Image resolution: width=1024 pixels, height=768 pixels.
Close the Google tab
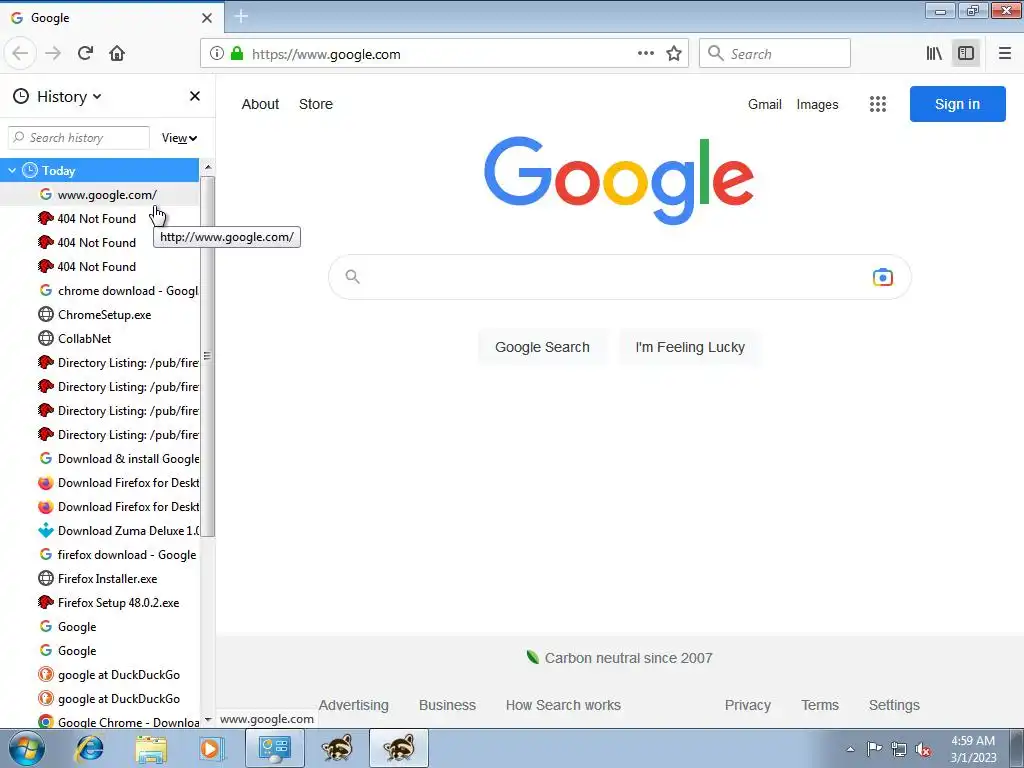207,18
